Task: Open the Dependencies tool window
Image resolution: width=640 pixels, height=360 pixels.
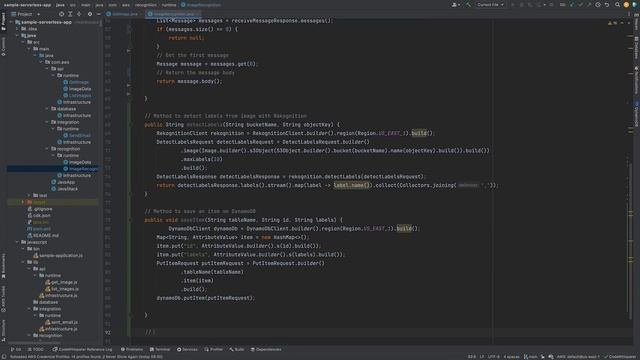Action: point(266,349)
